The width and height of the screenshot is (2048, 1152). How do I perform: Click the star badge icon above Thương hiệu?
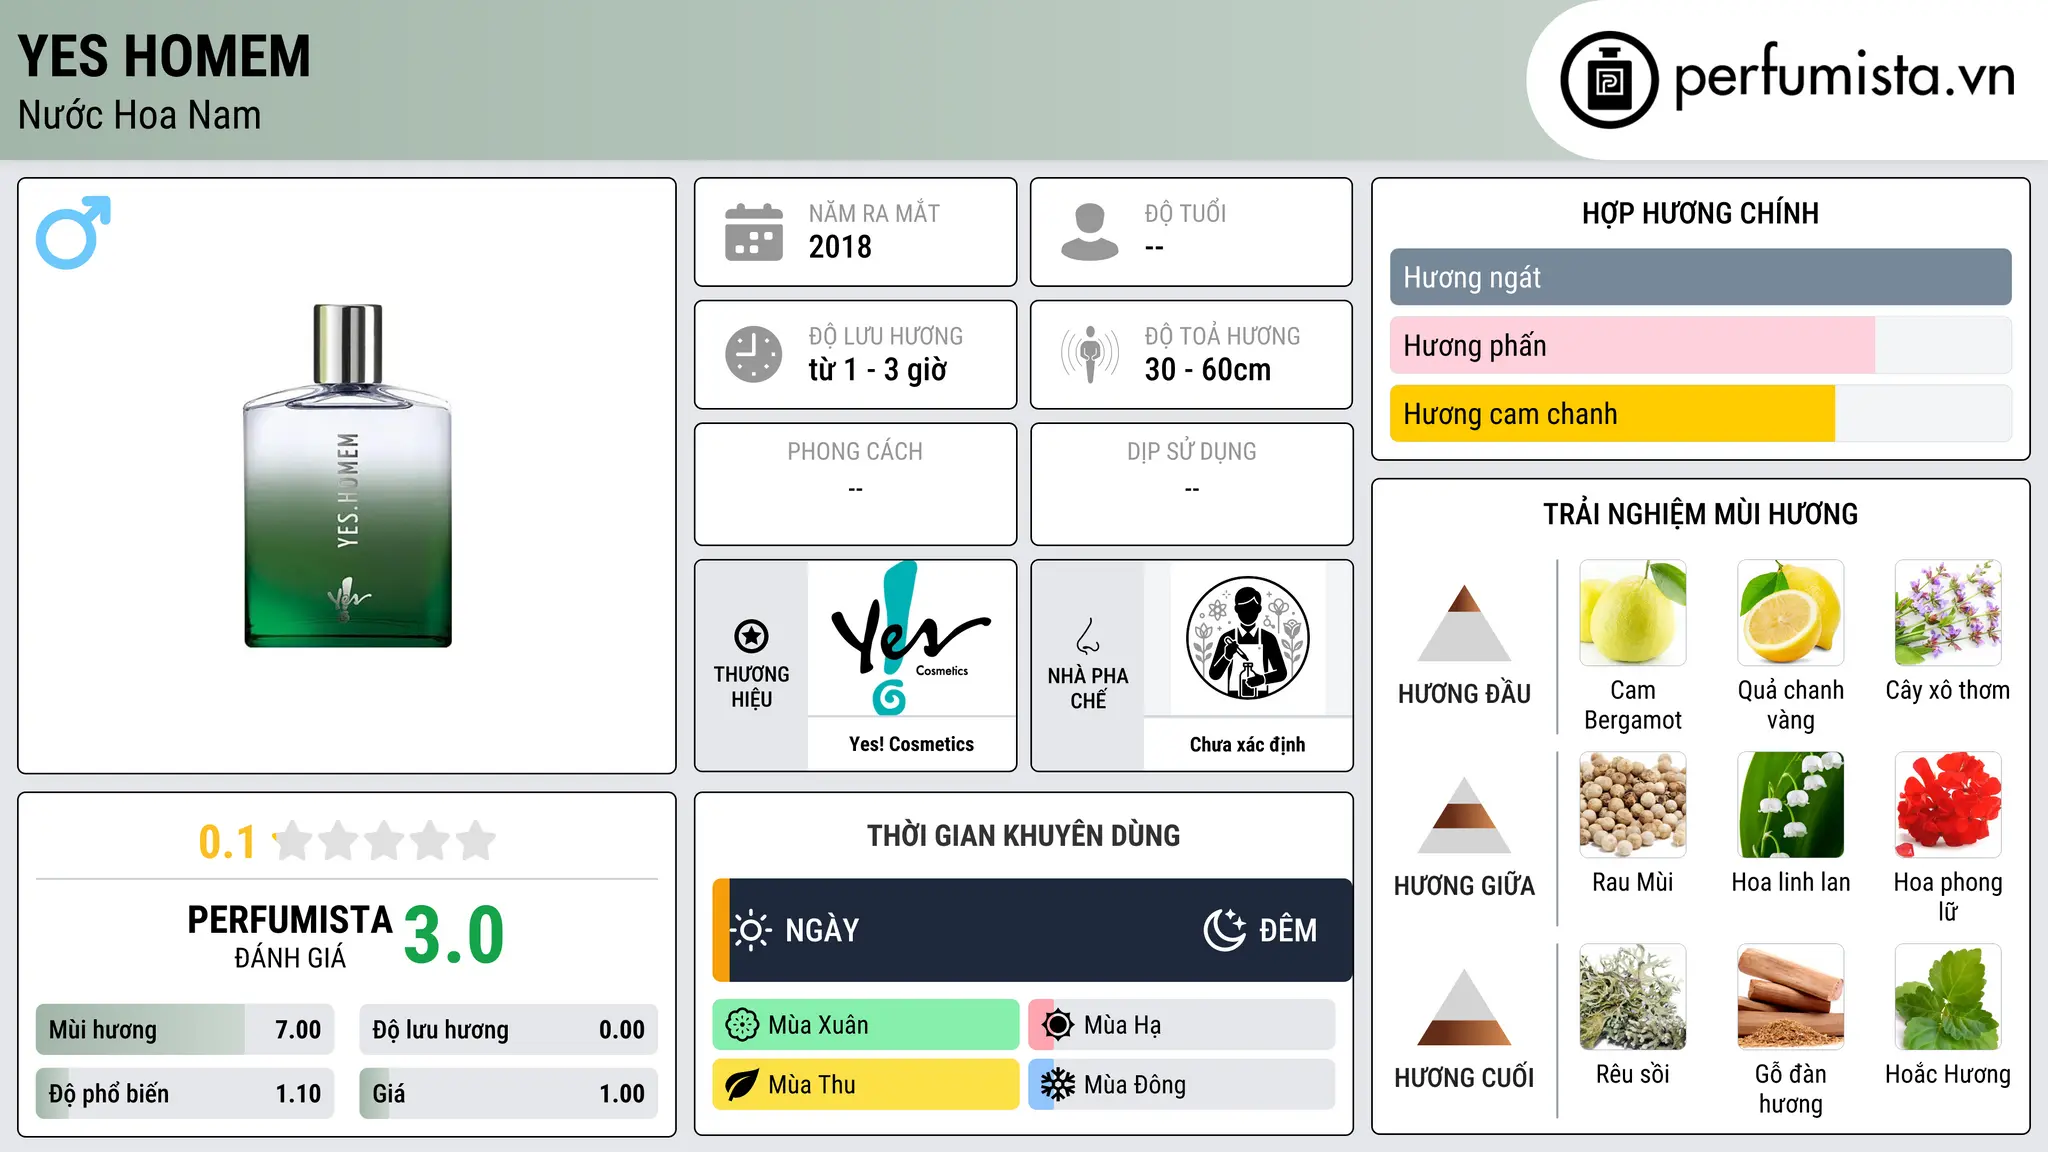[751, 636]
